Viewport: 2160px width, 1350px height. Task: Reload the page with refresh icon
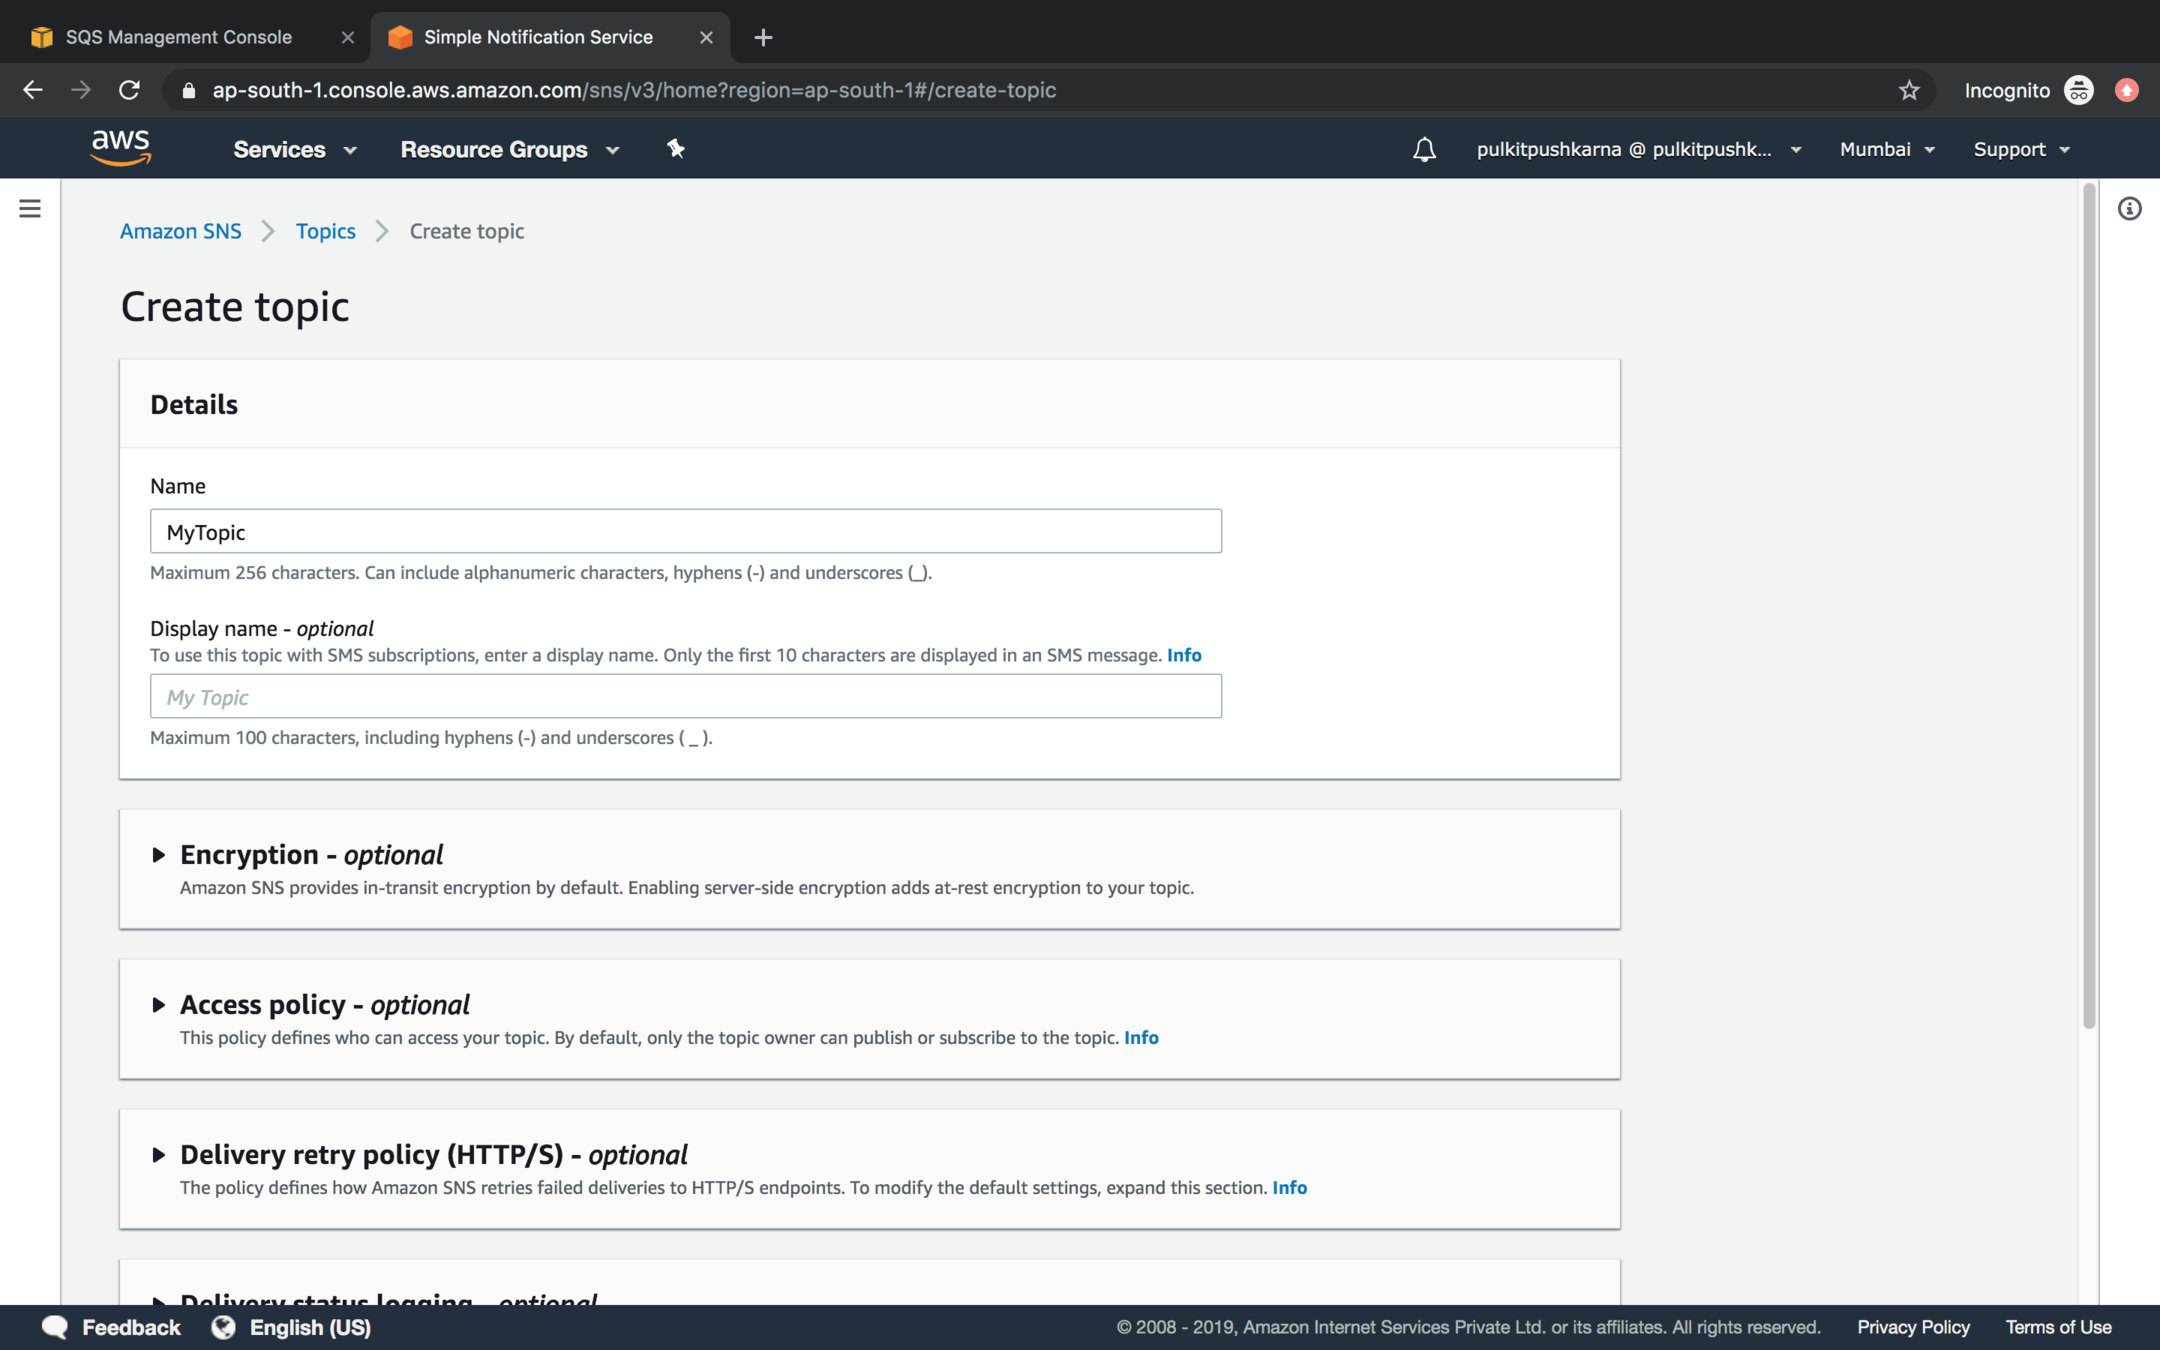click(129, 90)
